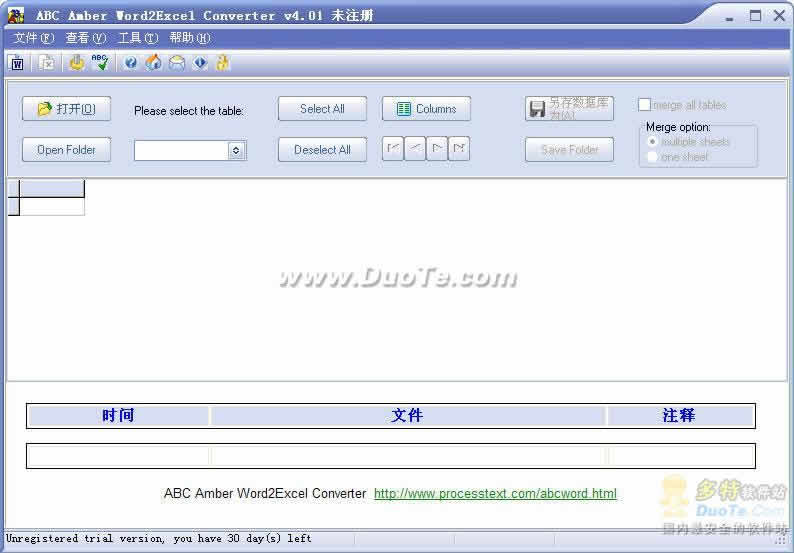Click the Excel sheet toolbar icon
Viewport: 794px width, 553px height.
coord(47,63)
